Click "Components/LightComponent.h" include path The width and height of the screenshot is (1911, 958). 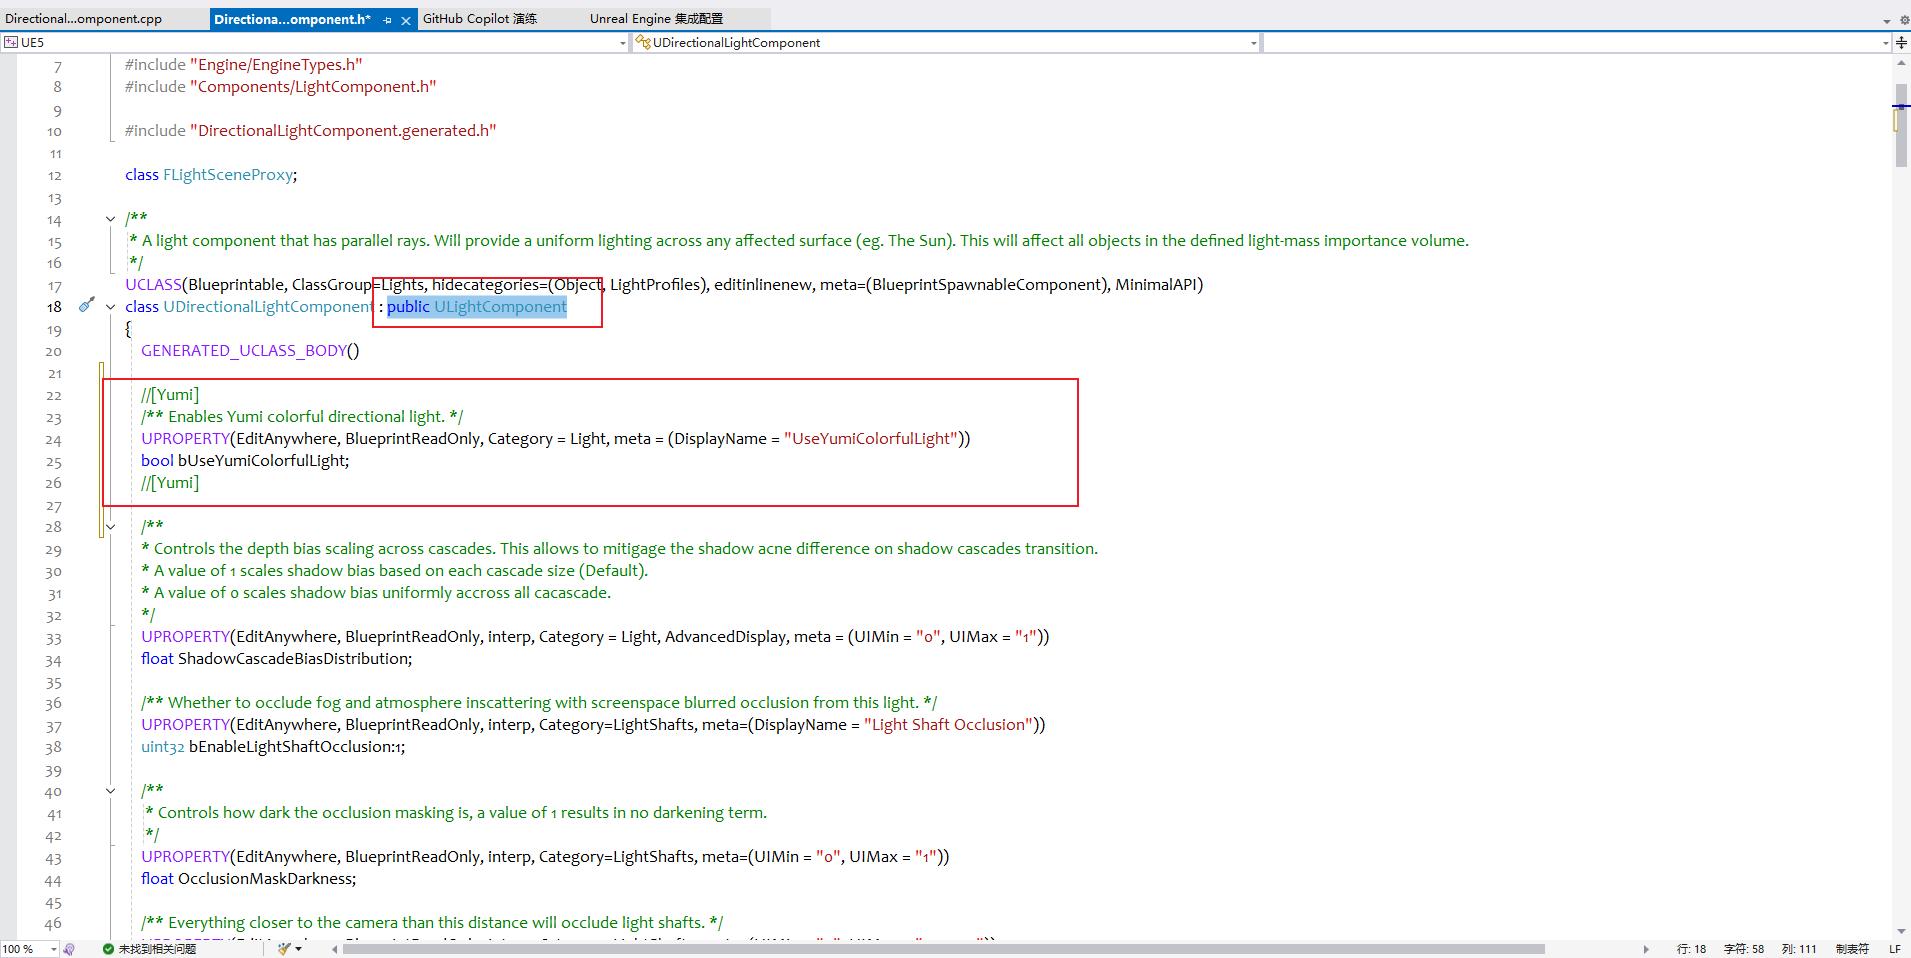point(313,87)
